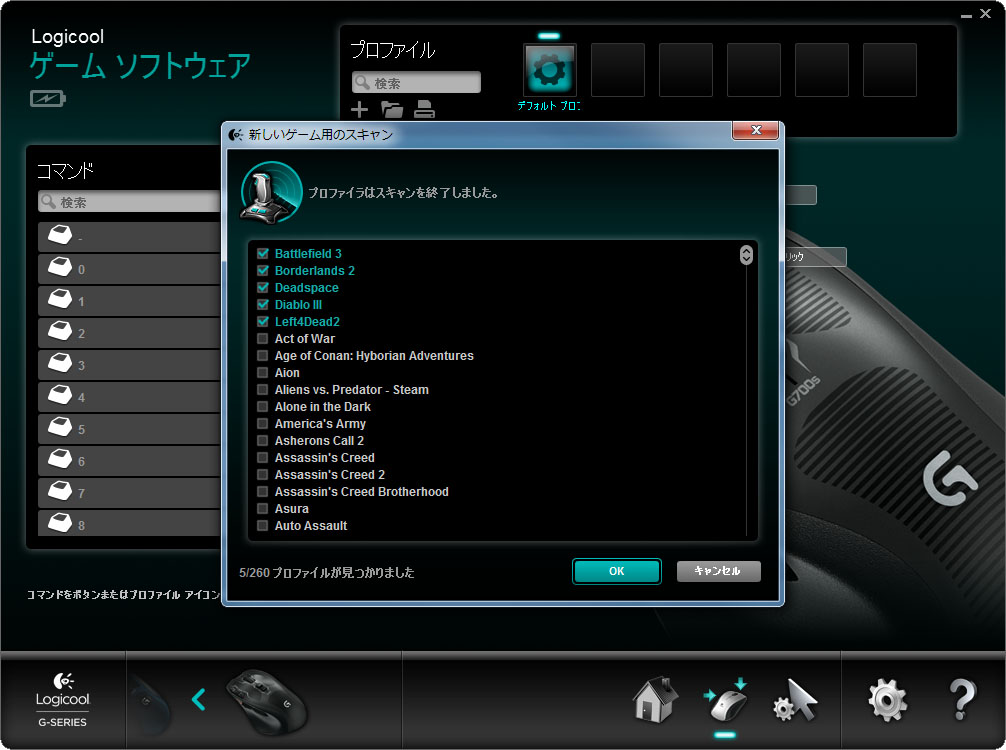Click the print profile icon
Screen dimensions: 1006x750
coord(424,110)
